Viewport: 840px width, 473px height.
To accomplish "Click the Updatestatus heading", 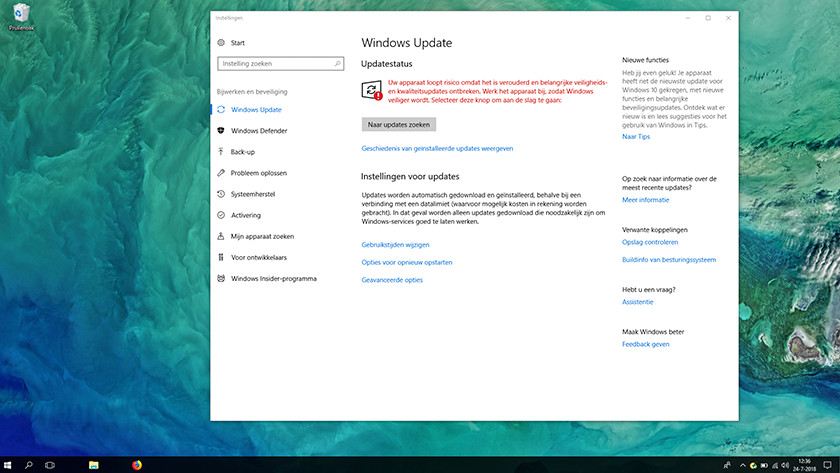I will 387,64.
